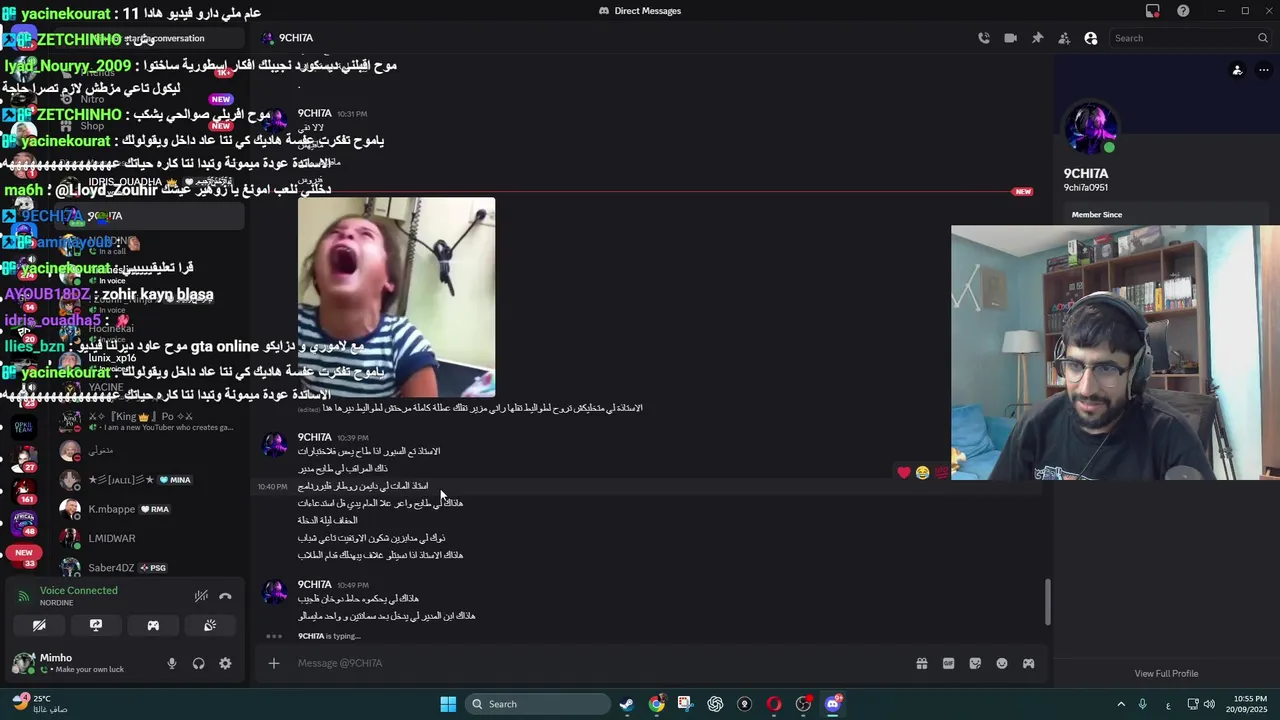
Task: Open user settings gear
Action: click(225, 663)
